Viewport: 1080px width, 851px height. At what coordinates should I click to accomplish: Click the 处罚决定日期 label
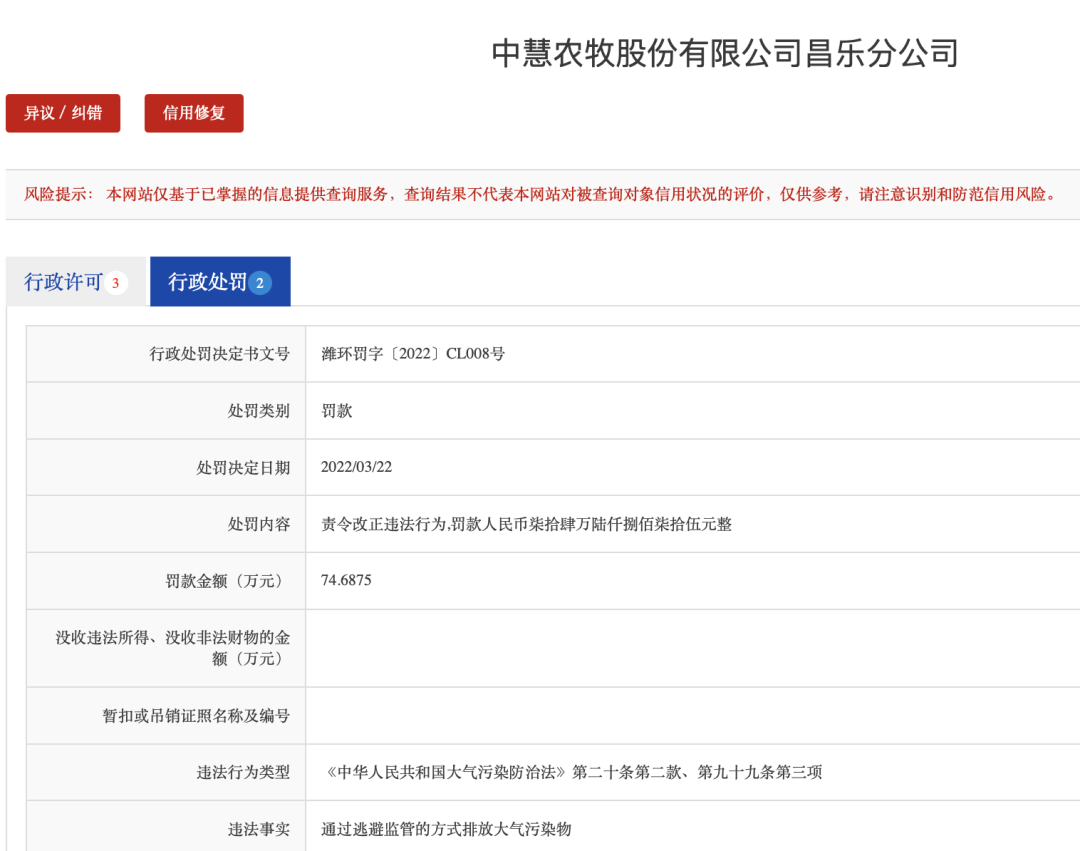[243, 468]
